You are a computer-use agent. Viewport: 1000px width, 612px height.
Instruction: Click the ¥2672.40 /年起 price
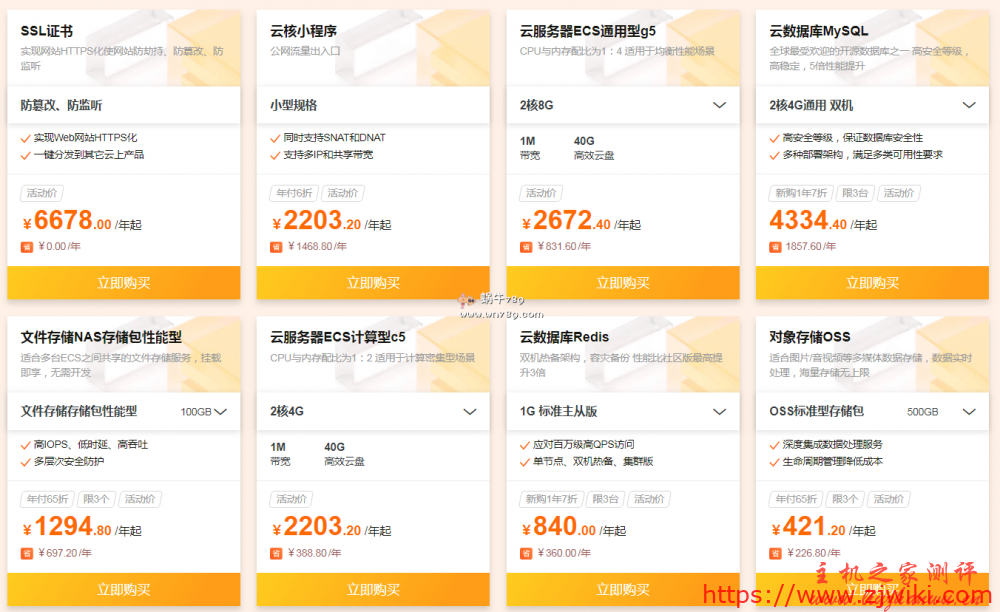[580, 221]
